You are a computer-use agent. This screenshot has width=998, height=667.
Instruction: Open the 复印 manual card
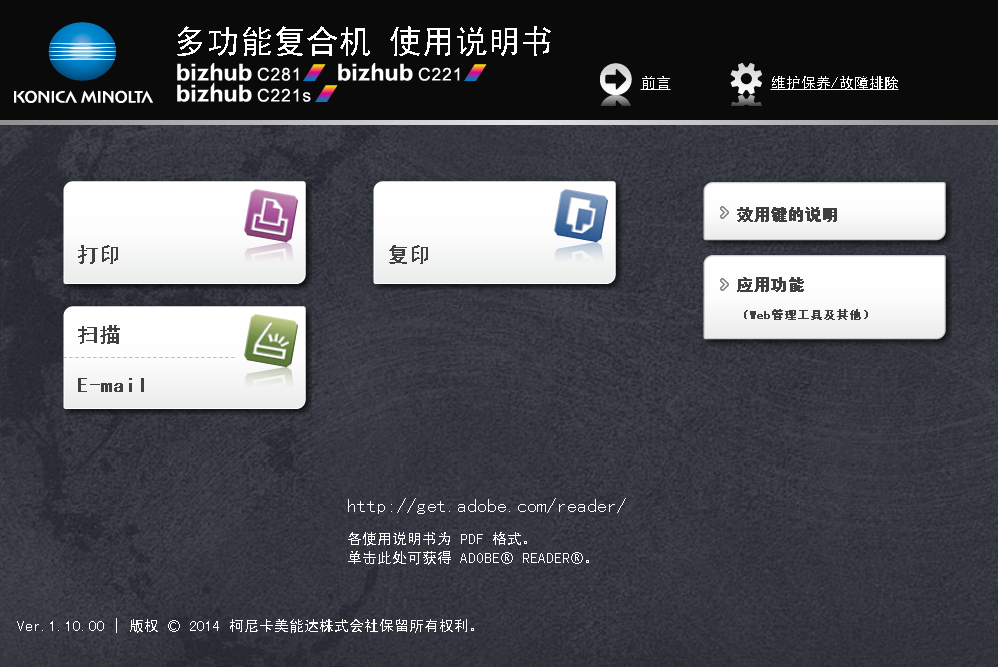coord(495,232)
